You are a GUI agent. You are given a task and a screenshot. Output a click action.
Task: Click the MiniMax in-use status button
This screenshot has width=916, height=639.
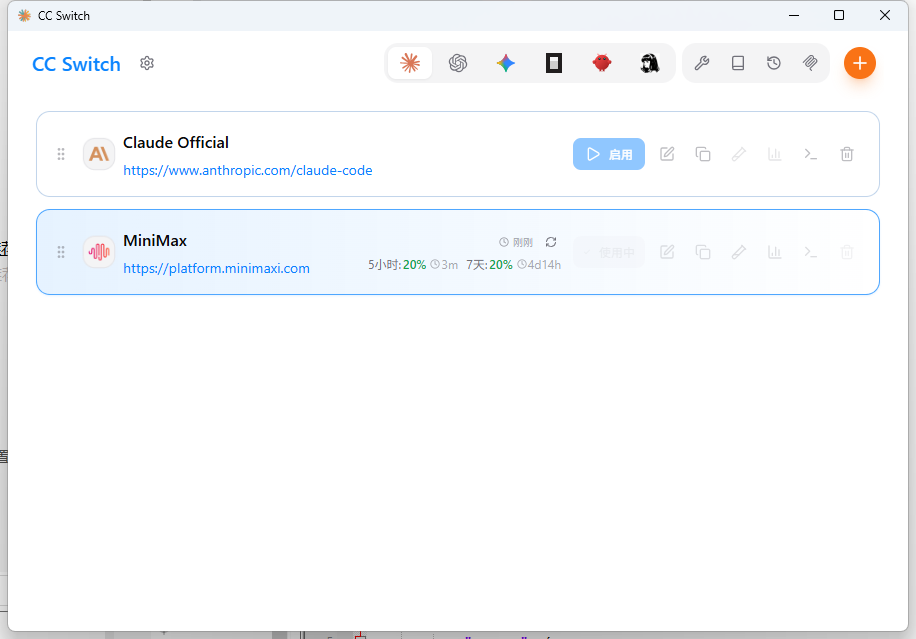(x=609, y=252)
